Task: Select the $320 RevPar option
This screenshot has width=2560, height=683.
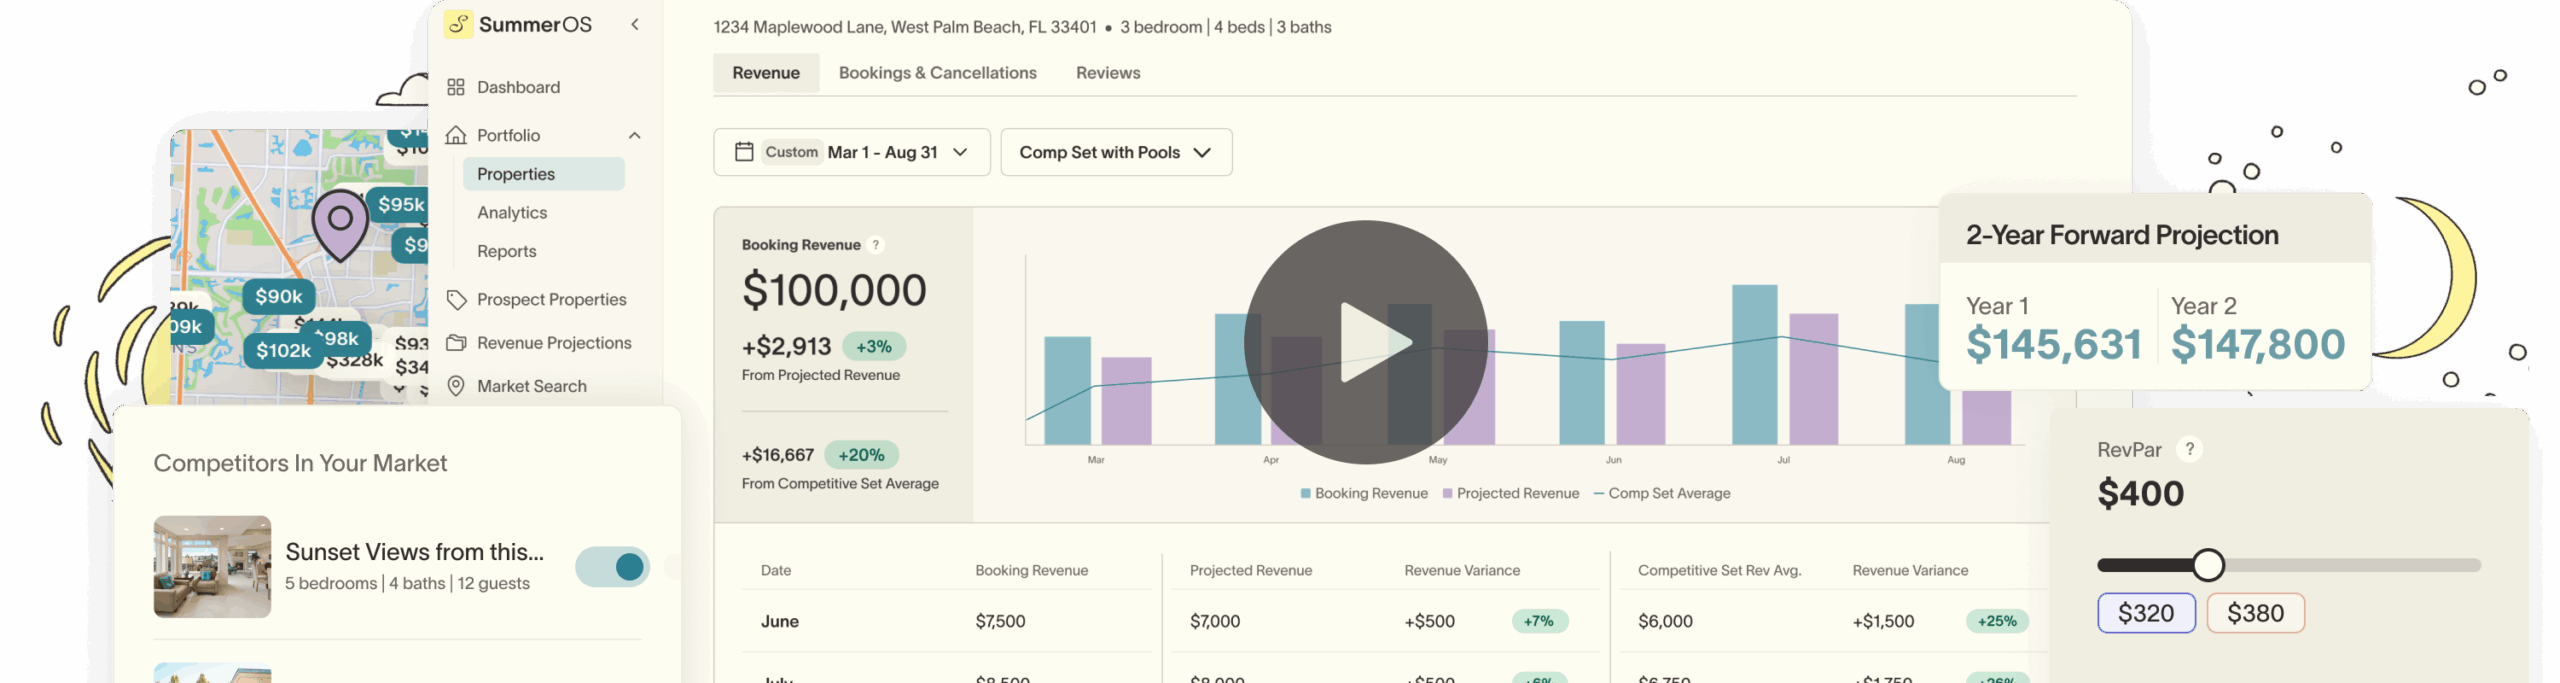Action: click(2146, 613)
